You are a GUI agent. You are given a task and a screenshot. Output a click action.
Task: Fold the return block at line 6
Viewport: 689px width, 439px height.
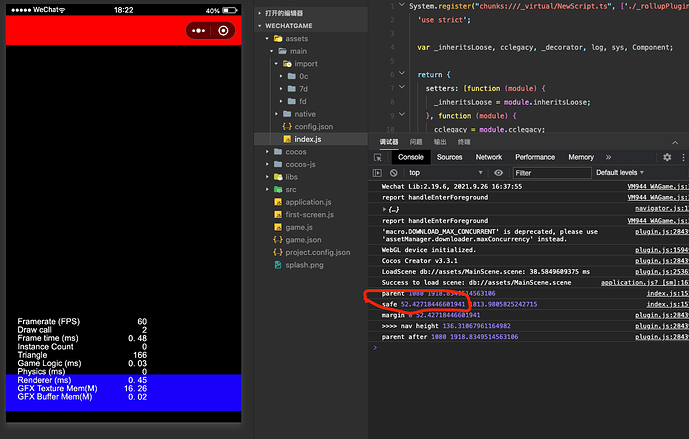[402, 73]
